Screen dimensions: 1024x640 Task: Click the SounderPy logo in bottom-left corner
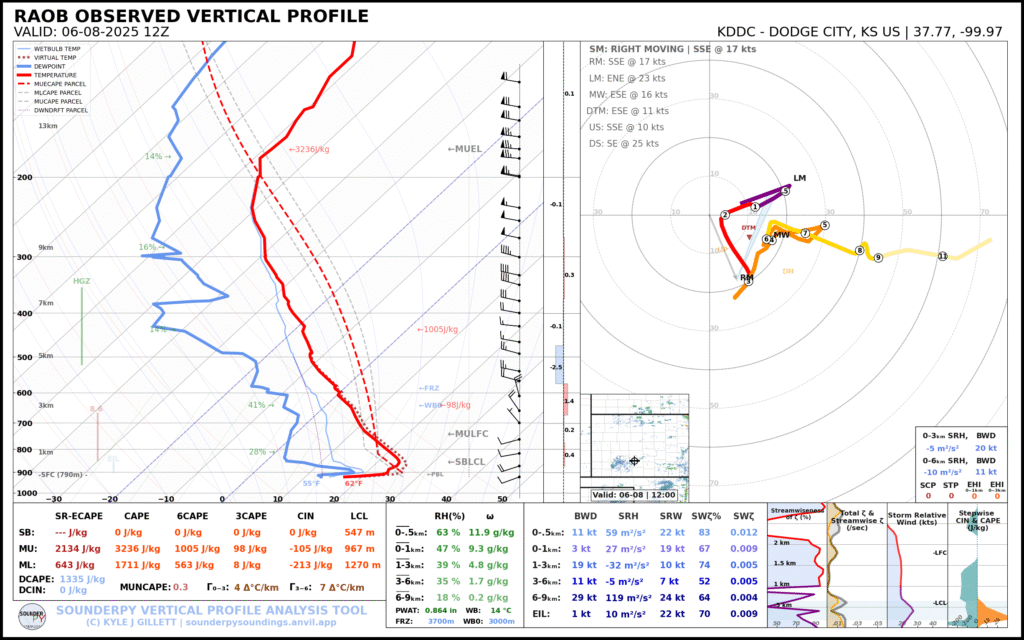32,612
